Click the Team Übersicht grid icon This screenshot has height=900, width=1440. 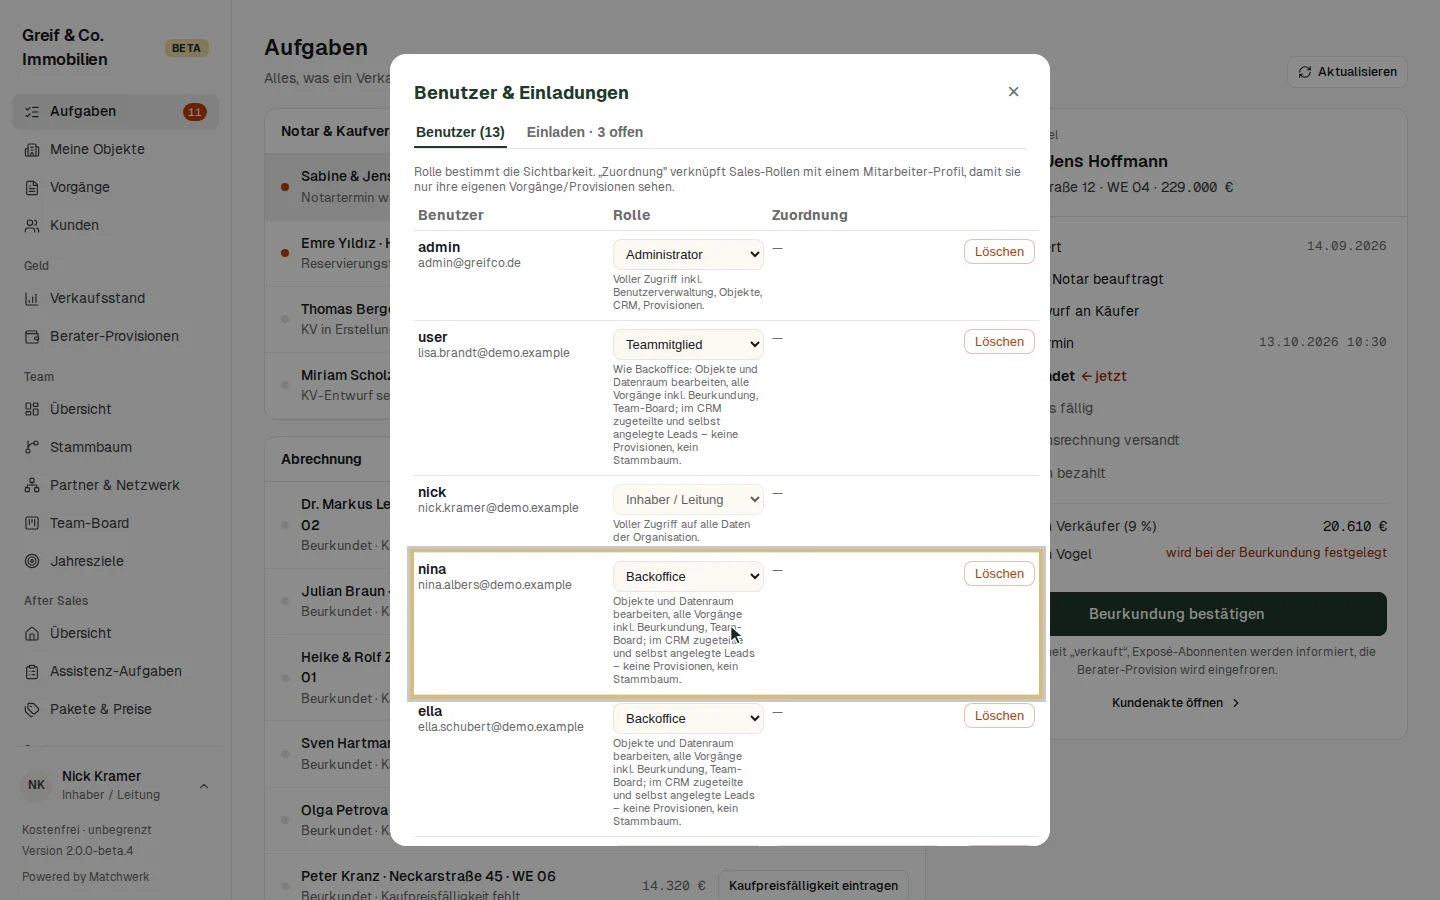coord(32,410)
